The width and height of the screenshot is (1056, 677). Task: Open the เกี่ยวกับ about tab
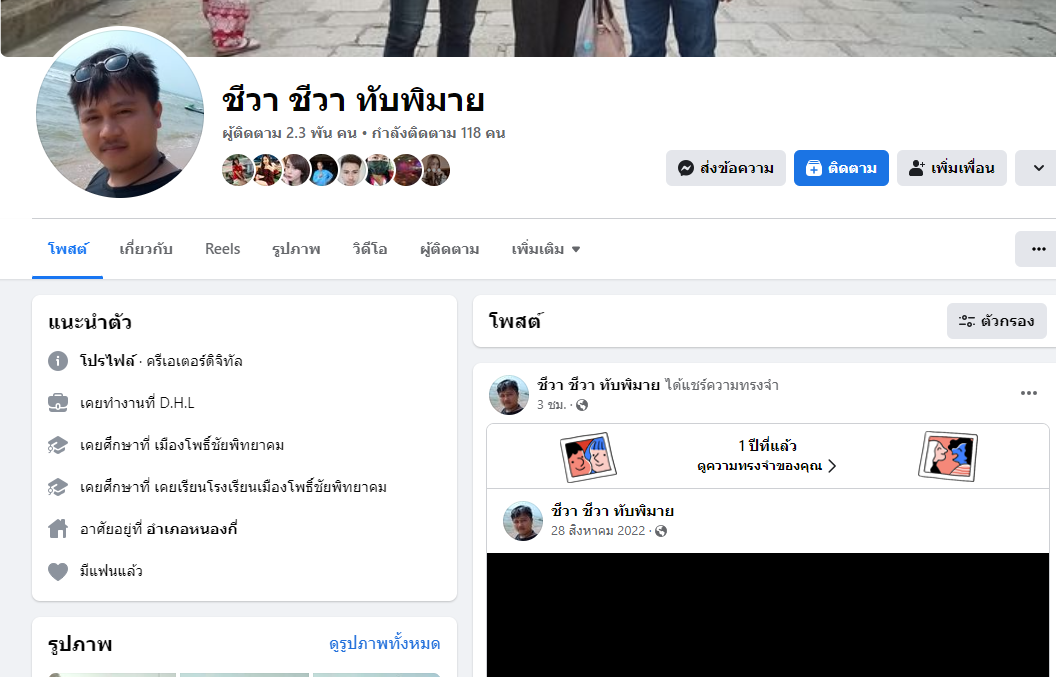pyautogui.click(x=146, y=249)
